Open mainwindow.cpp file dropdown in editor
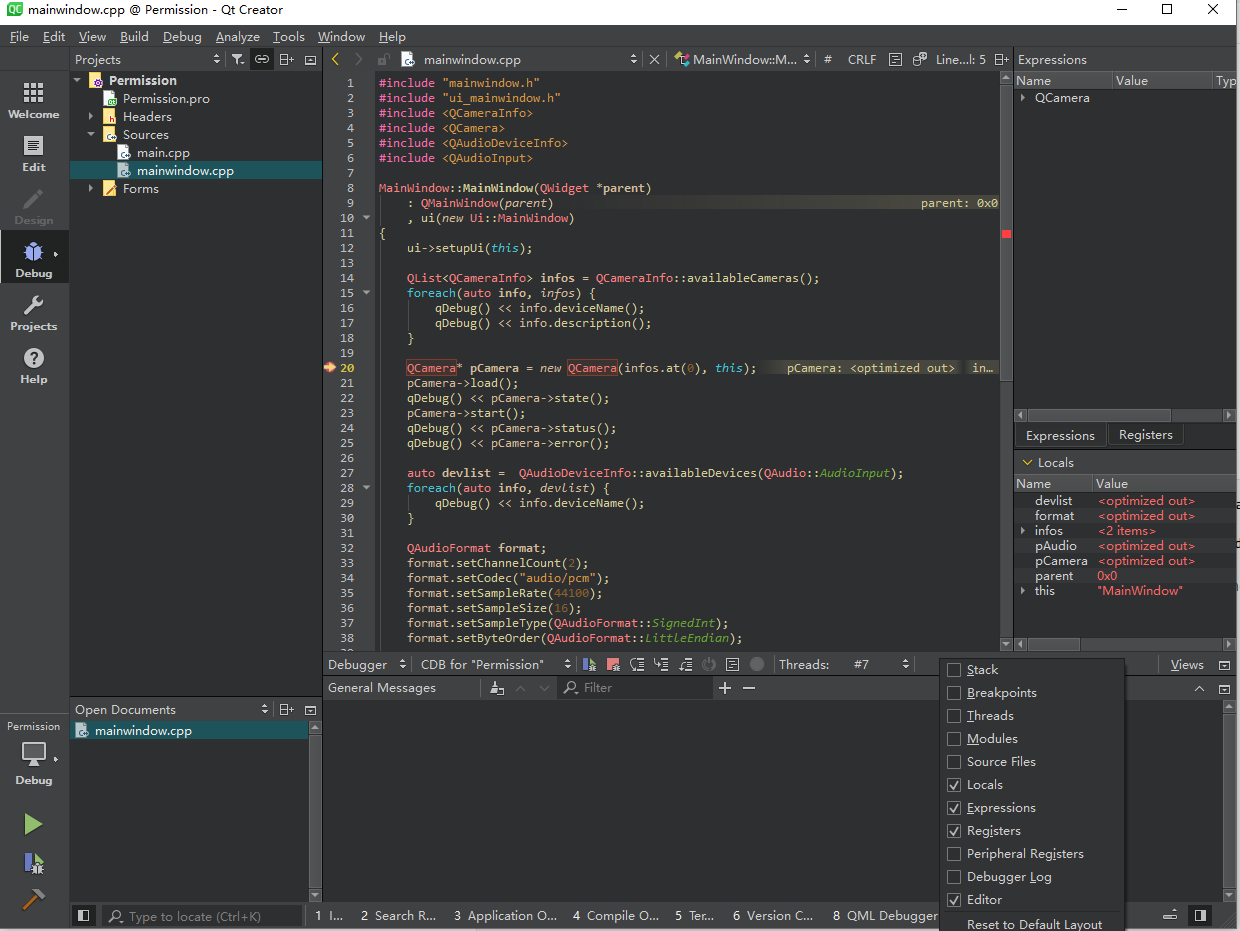 (519, 59)
